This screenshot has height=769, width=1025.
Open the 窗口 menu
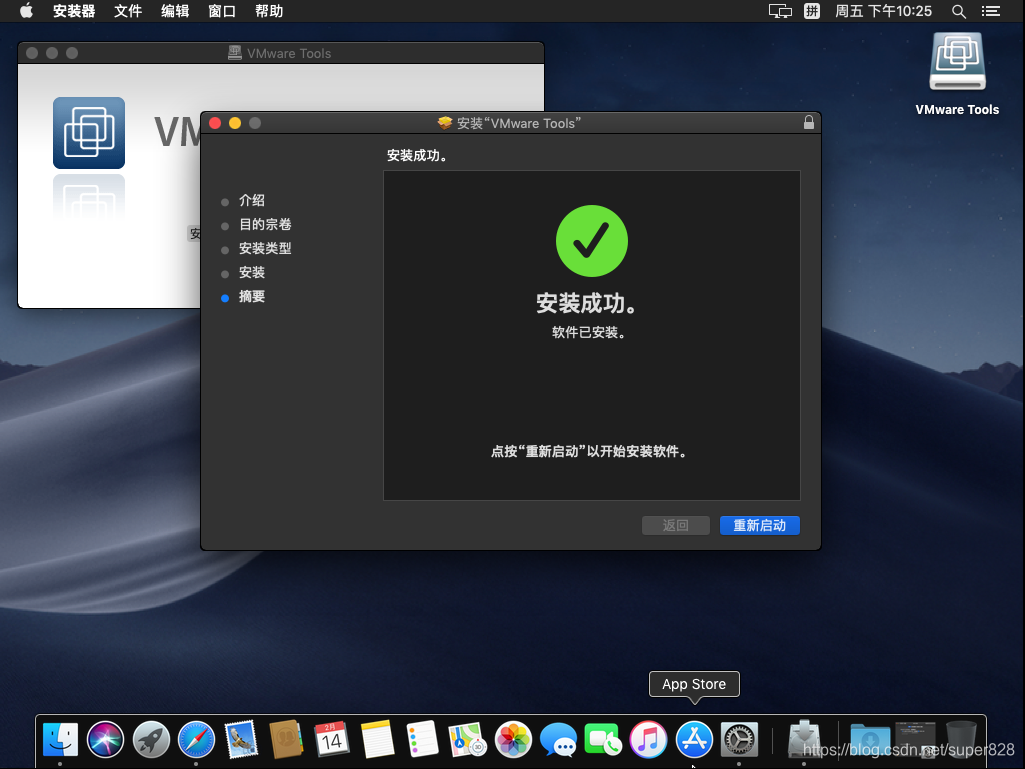(222, 11)
